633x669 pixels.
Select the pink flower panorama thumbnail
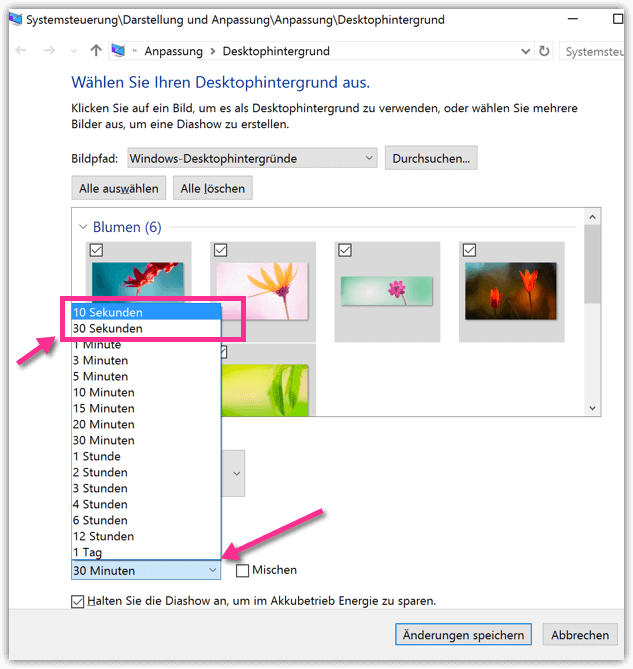(387, 291)
